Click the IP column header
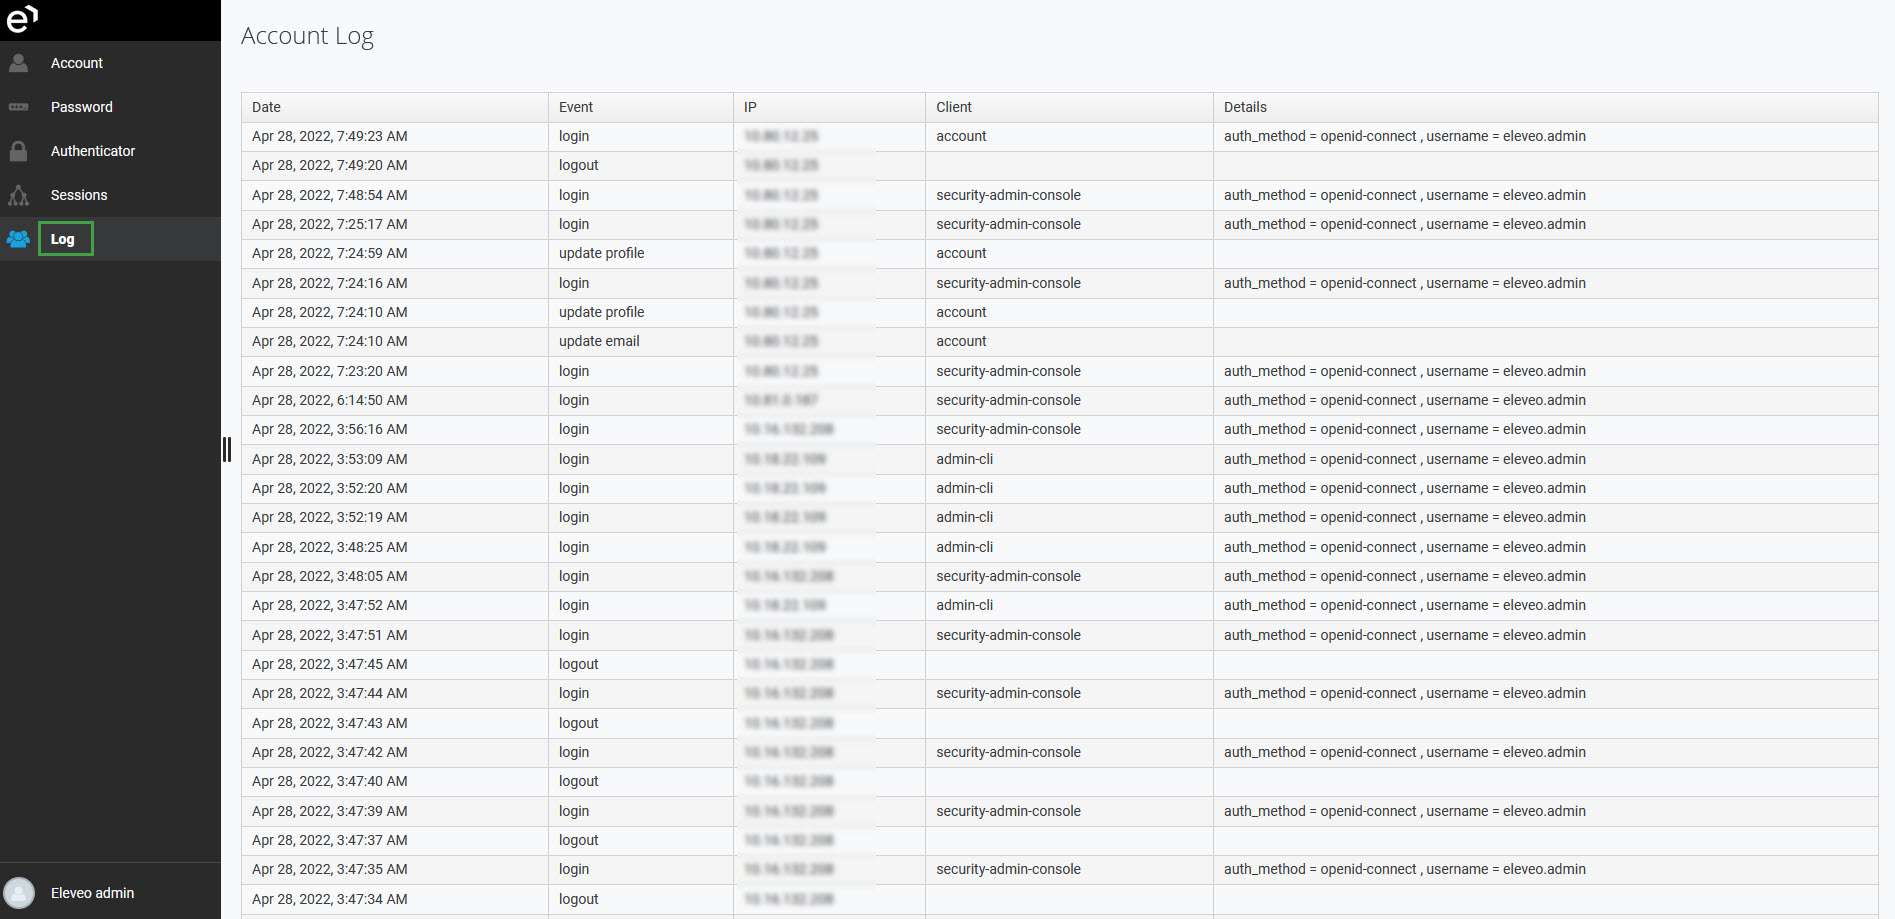The width and height of the screenshot is (1895, 919). (x=750, y=107)
